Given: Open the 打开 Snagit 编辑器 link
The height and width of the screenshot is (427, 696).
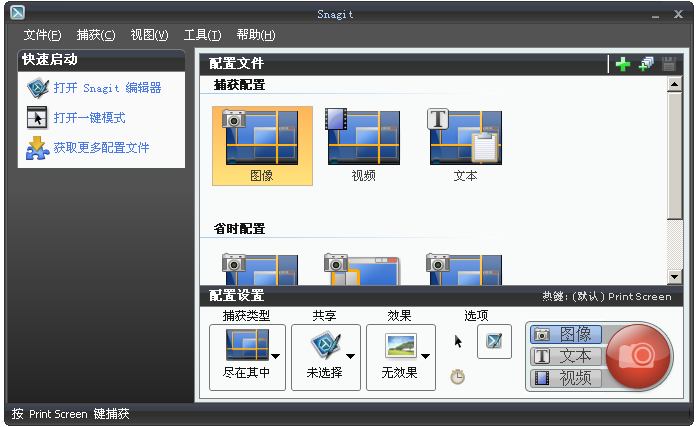Looking at the screenshot, I should tap(107, 88).
